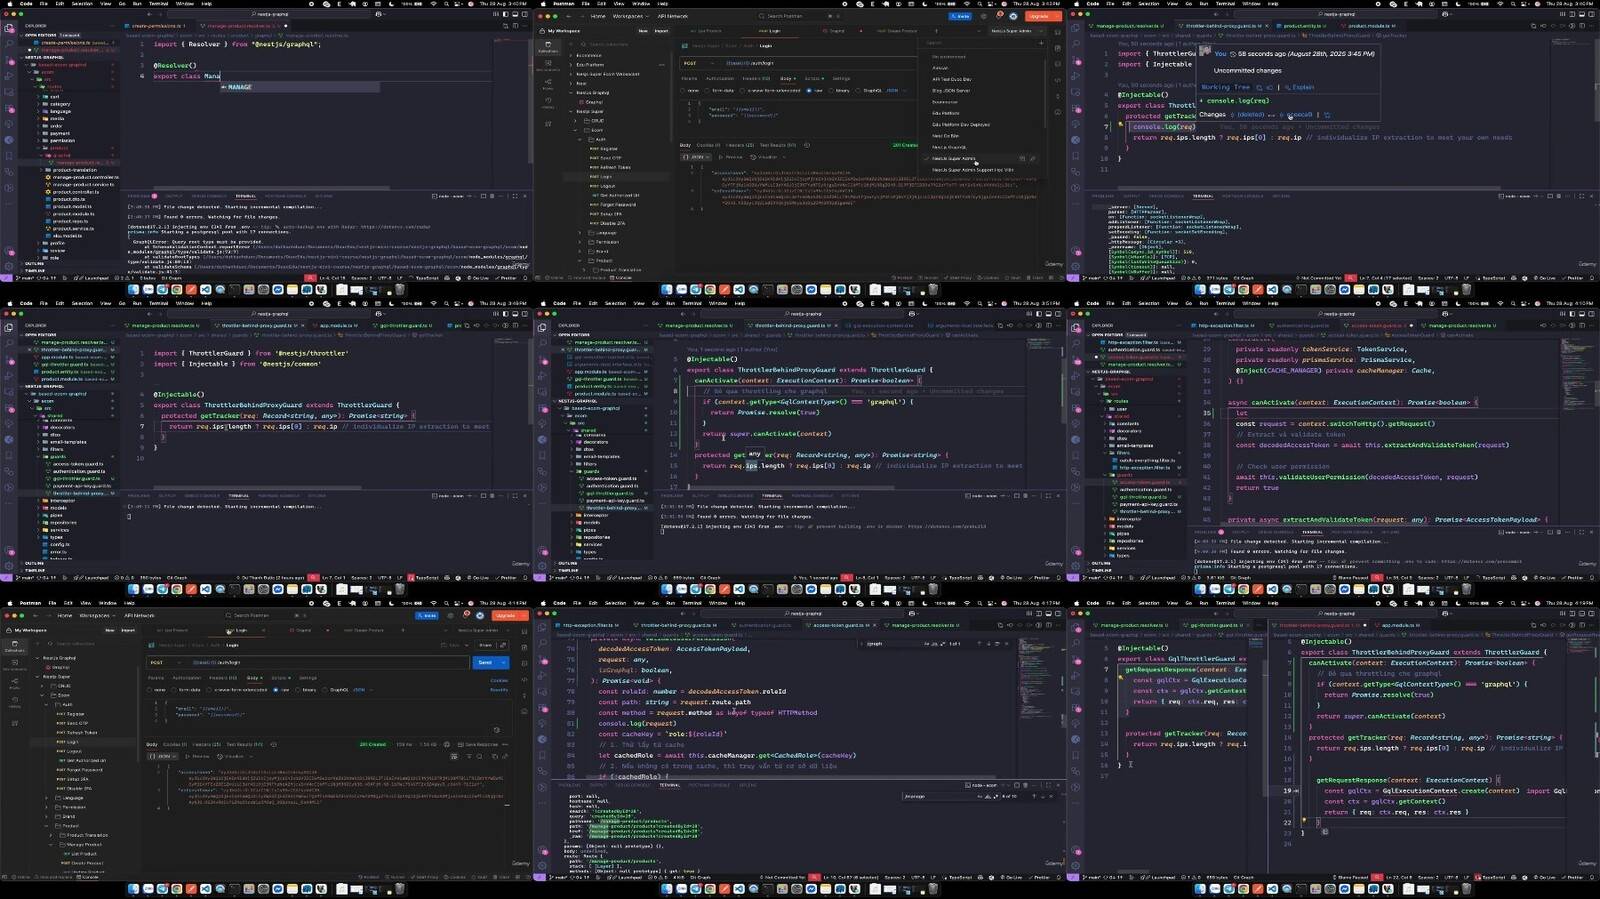The width and height of the screenshot is (1600, 899).
Task: Click the Explain link in the git hover
Action: pos(1303,87)
